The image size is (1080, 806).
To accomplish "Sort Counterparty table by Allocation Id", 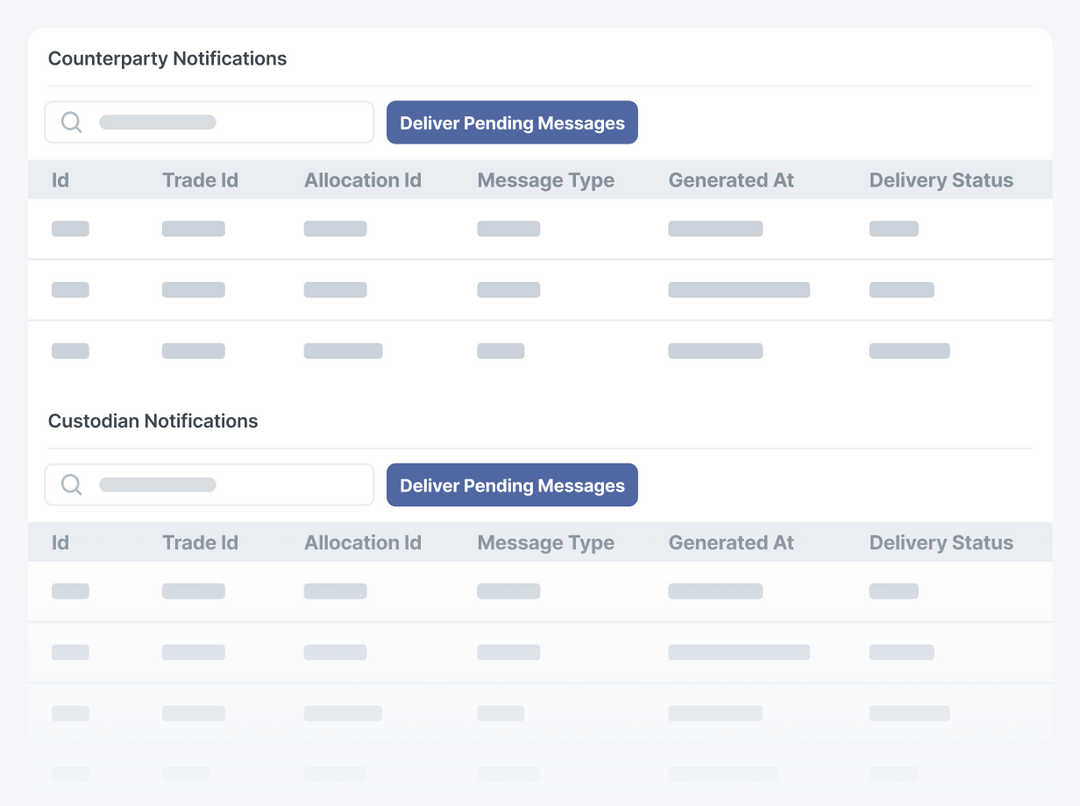I will click(x=363, y=180).
